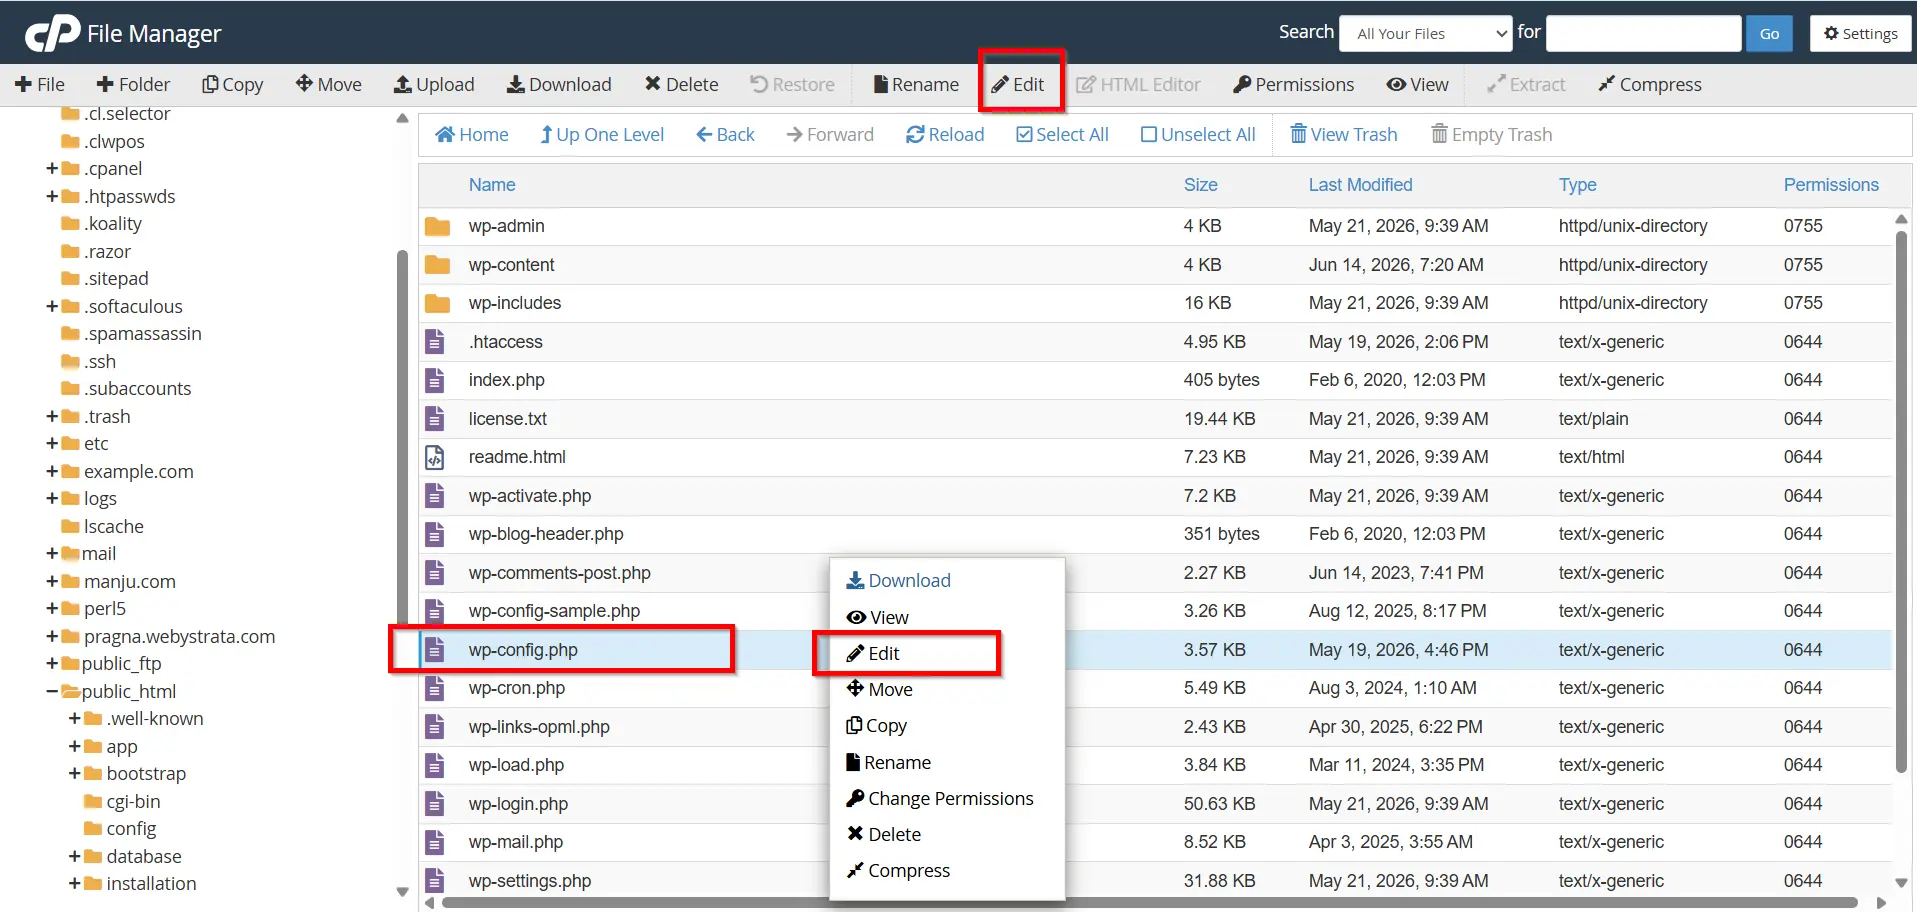1917x912 pixels.
Task: Click Download in the top toolbar
Action: tap(559, 85)
